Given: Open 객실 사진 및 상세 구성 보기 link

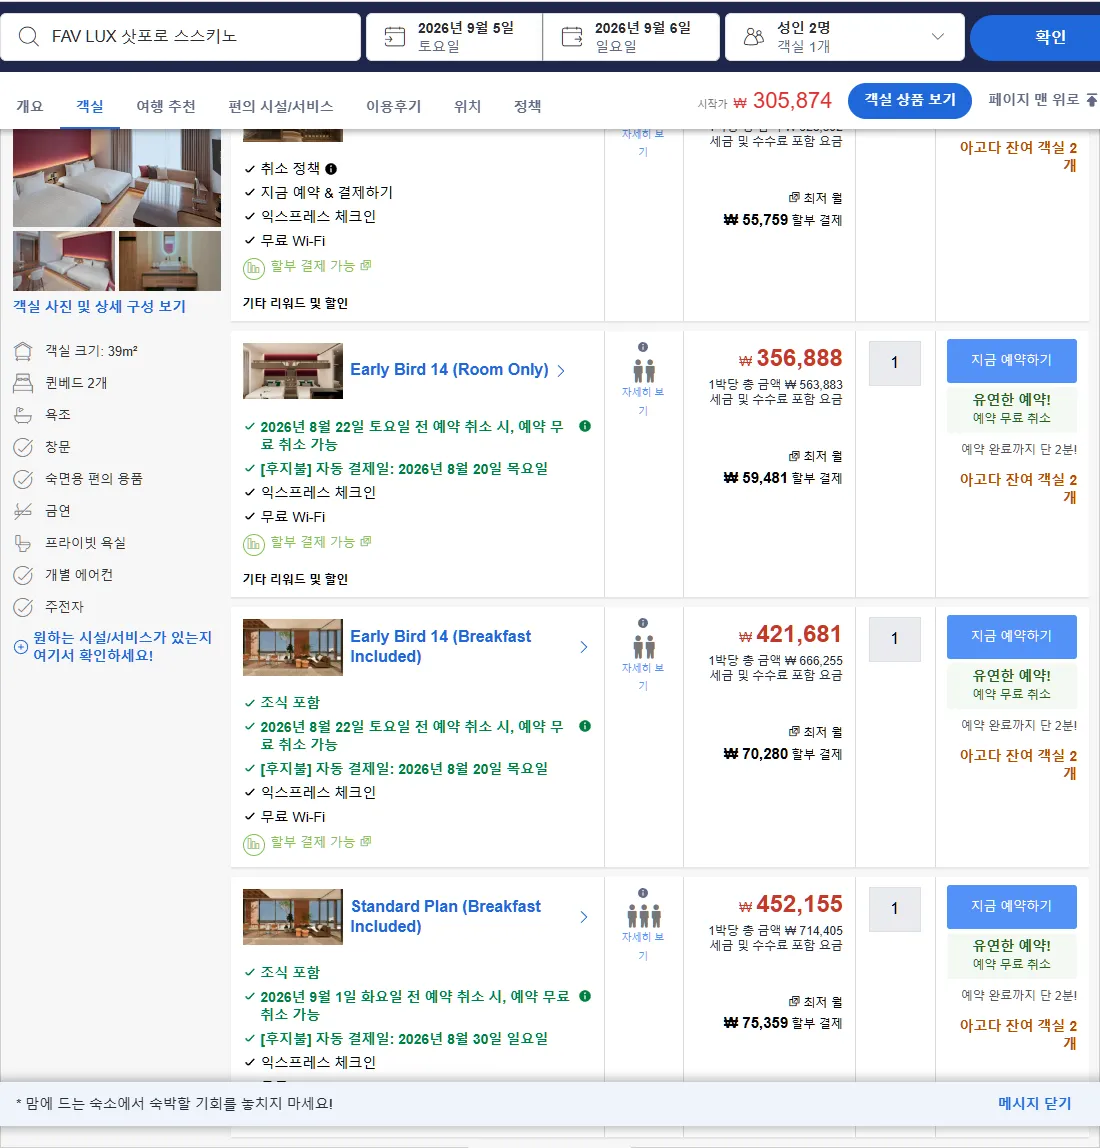Looking at the screenshot, I should coord(100,307).
